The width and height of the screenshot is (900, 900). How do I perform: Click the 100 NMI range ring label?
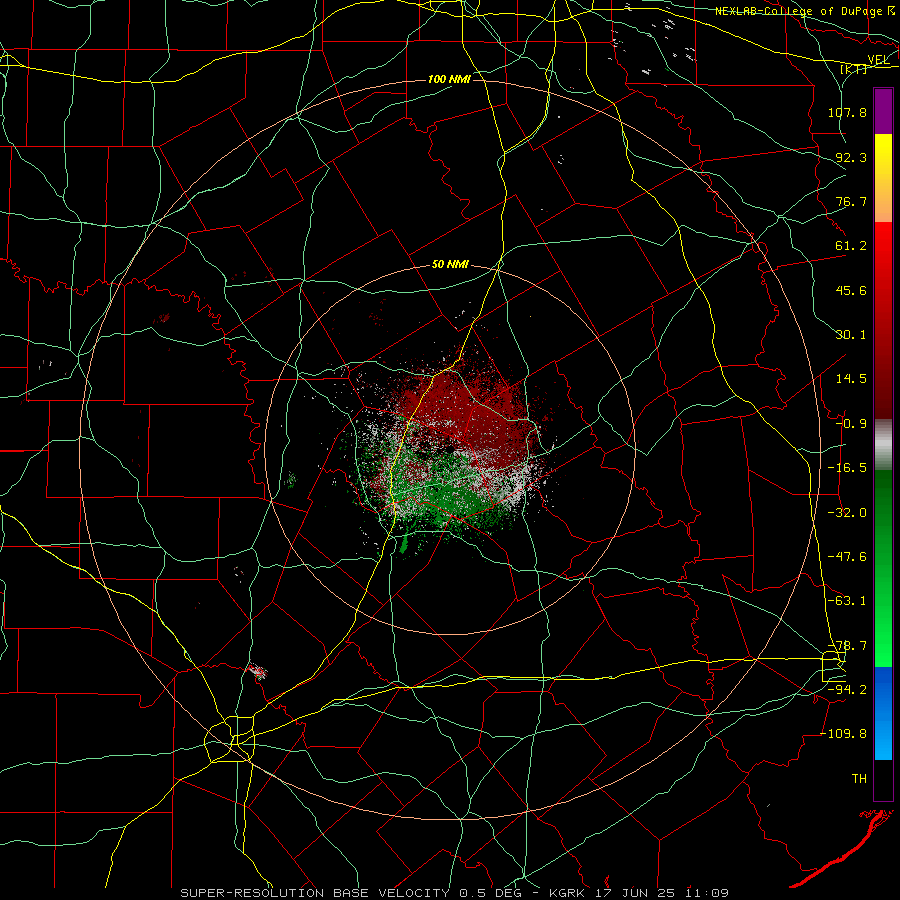[449, 79]
